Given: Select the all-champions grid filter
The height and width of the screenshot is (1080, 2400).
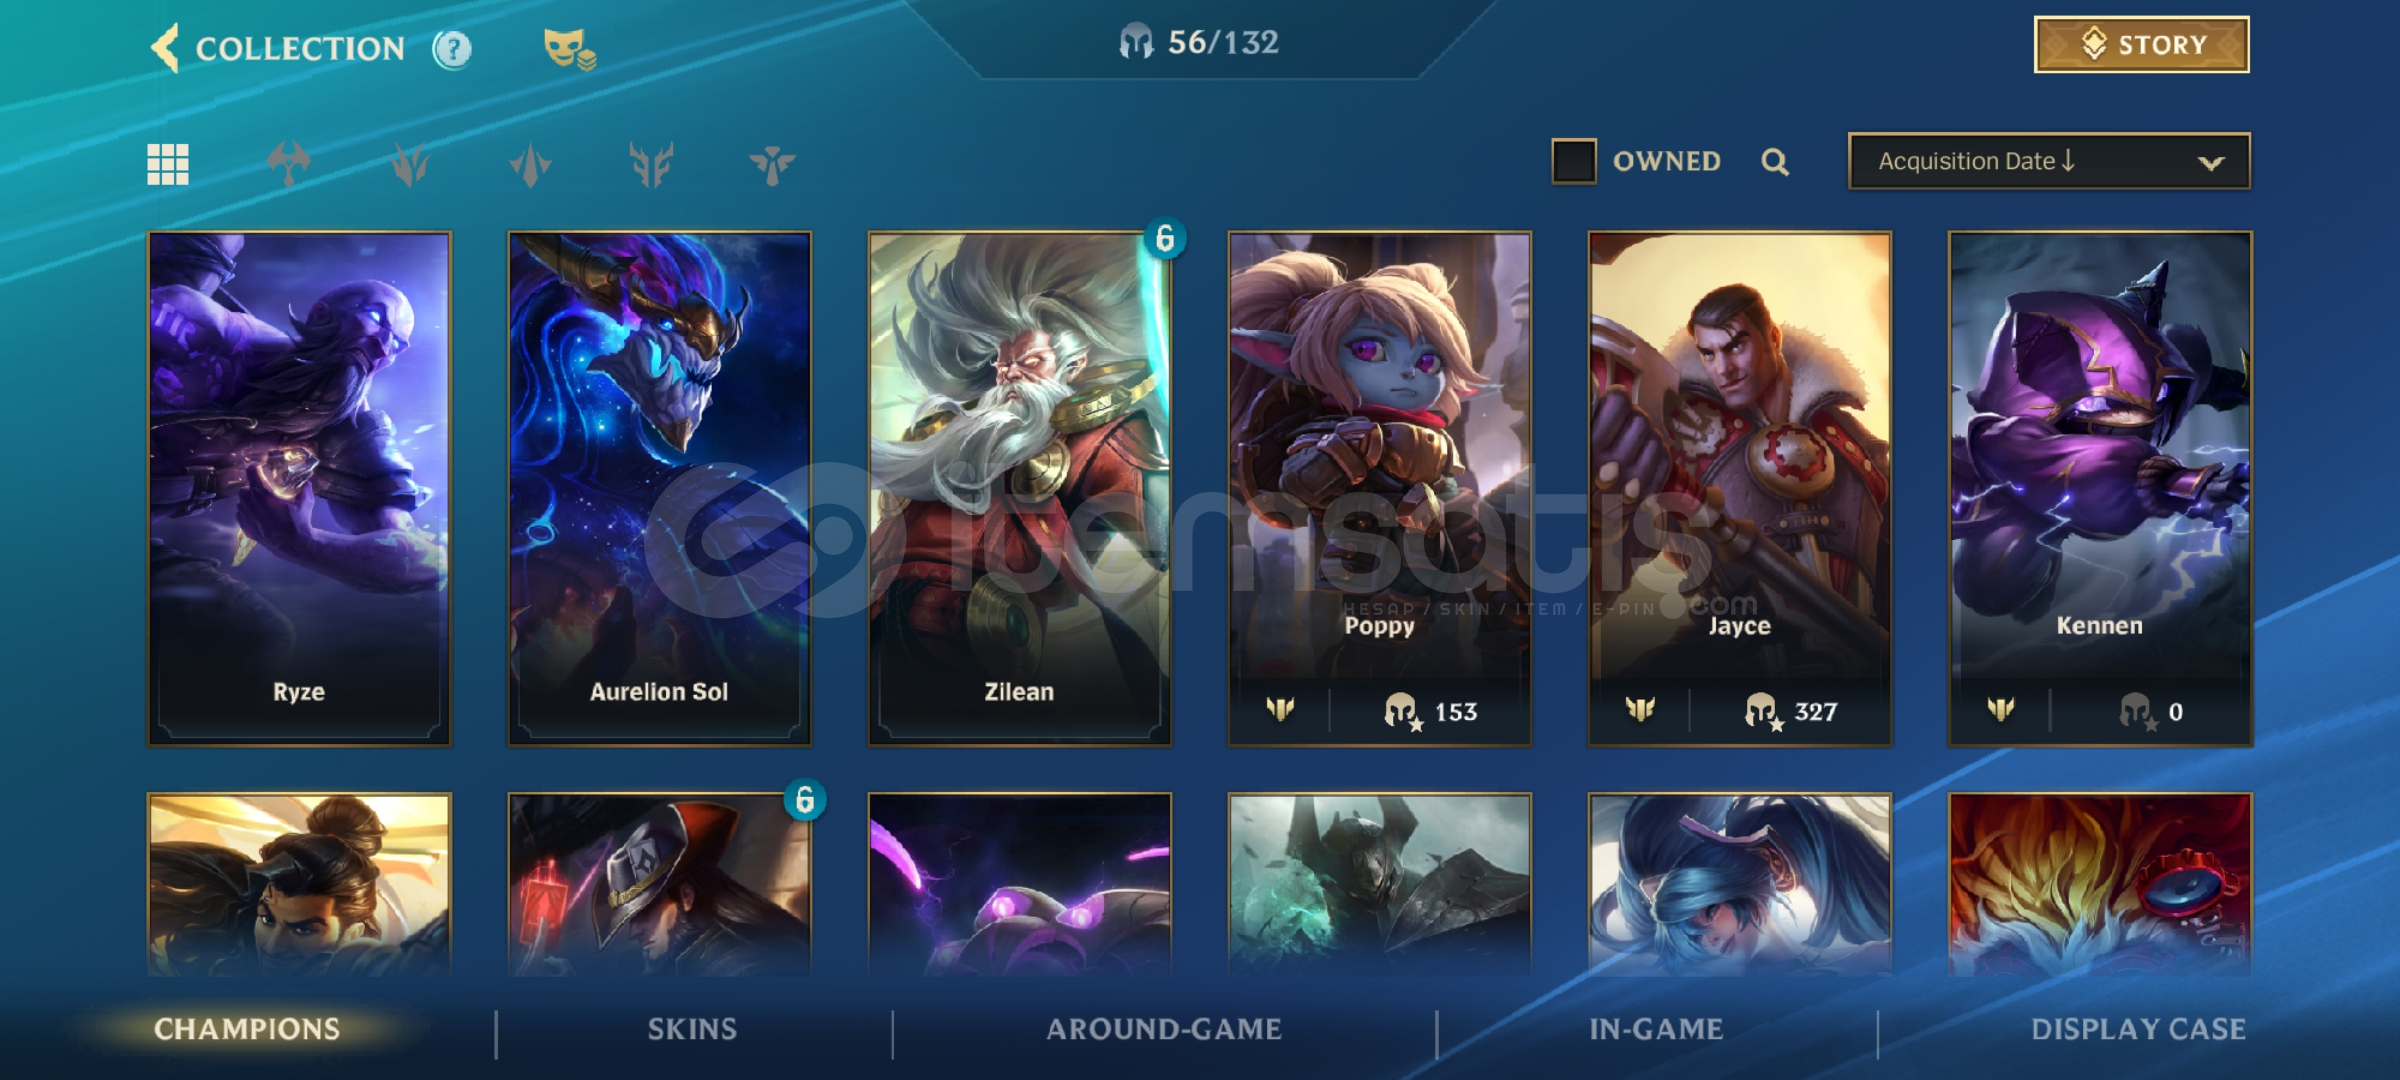Looking at the screenshot, I should [x=168, y=164].
